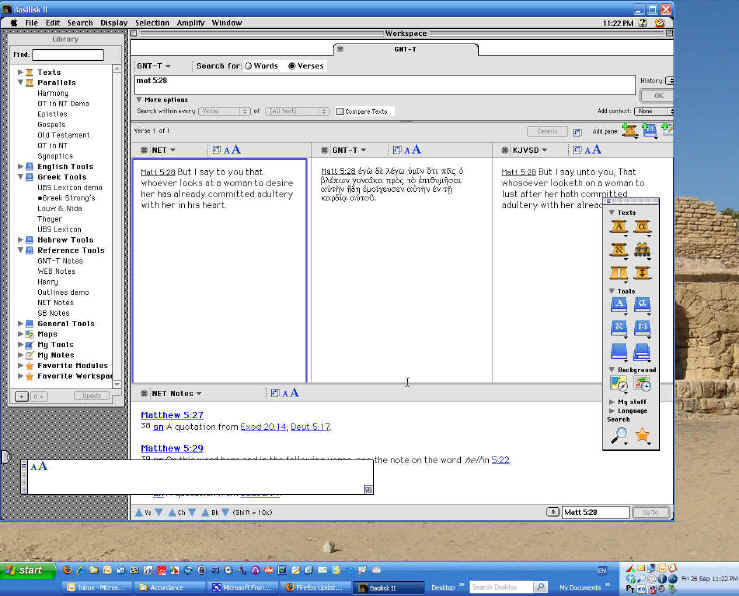Open Greek tools blue book in palette

(x=642, y=305)
